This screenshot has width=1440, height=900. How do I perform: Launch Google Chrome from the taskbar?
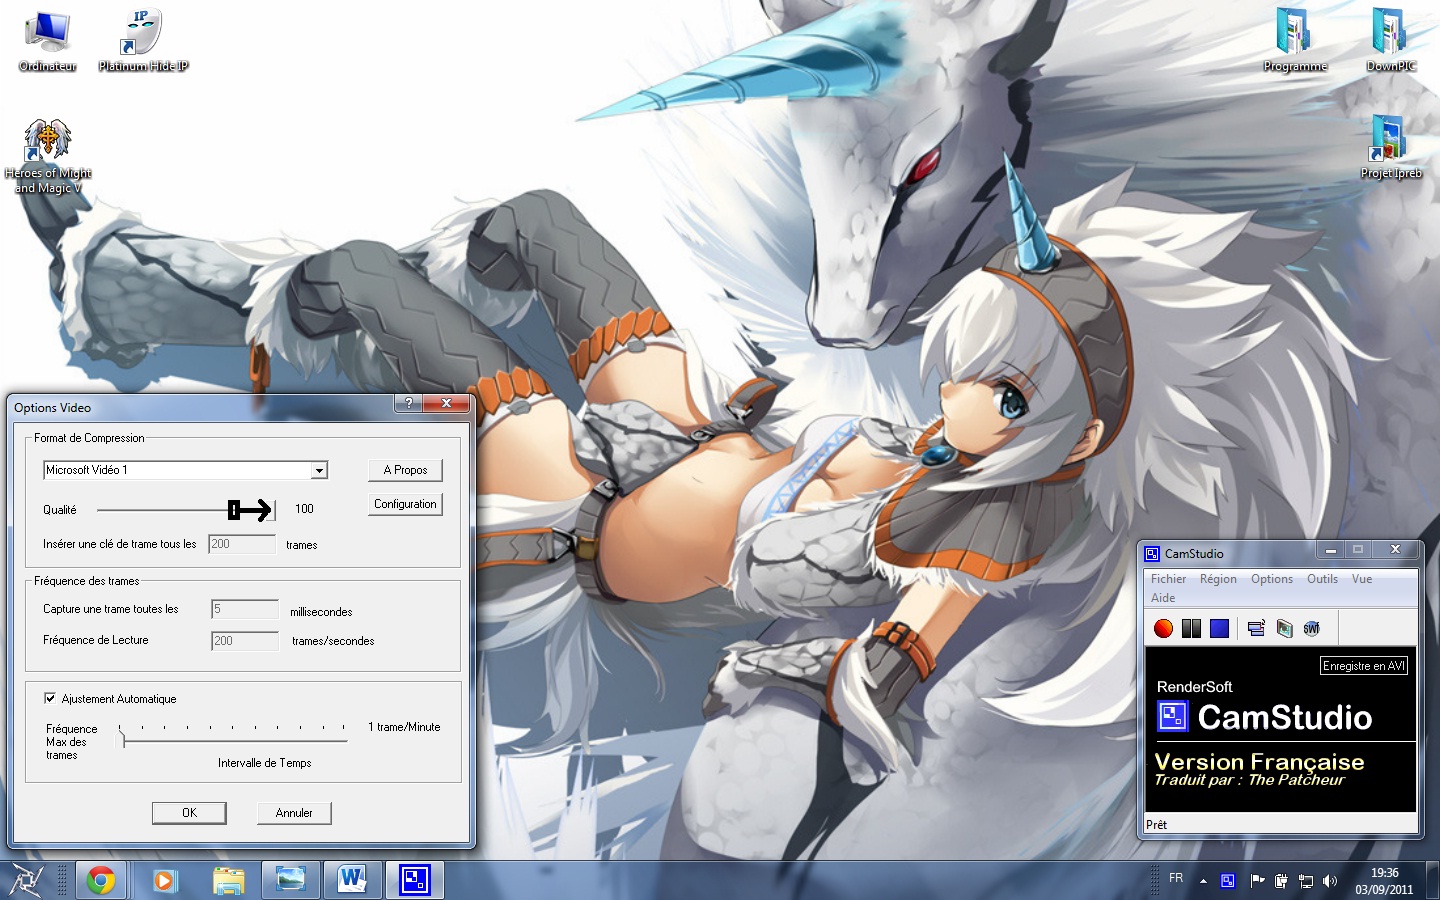tap(100, 880)
